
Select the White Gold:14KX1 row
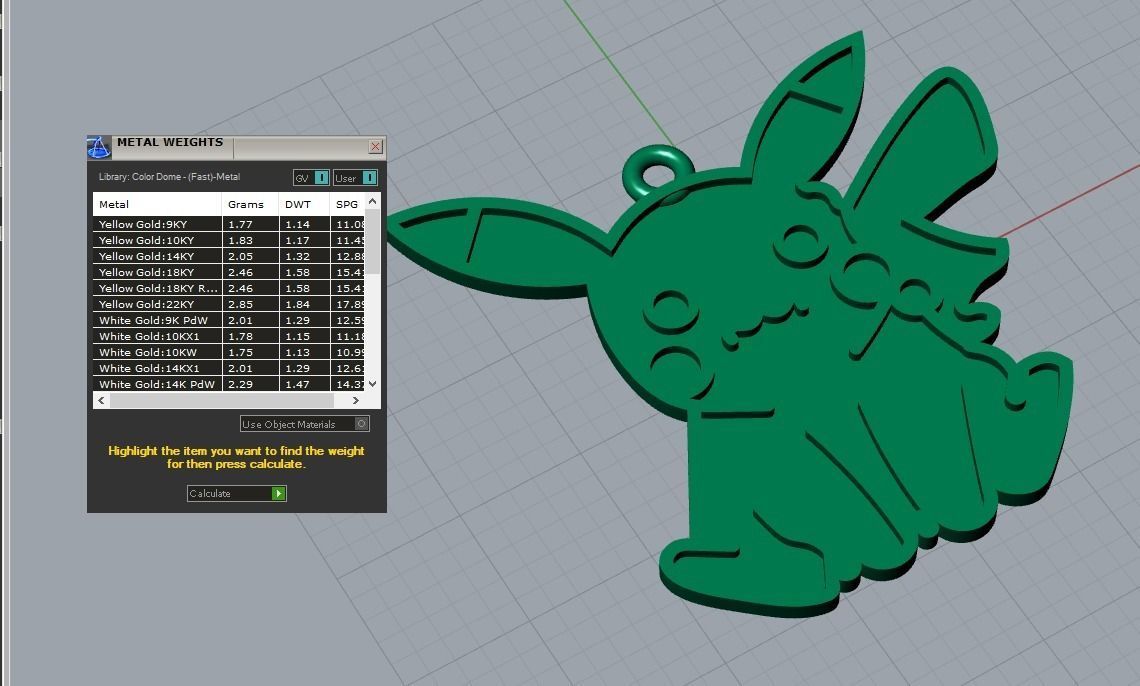pos(228,368)
